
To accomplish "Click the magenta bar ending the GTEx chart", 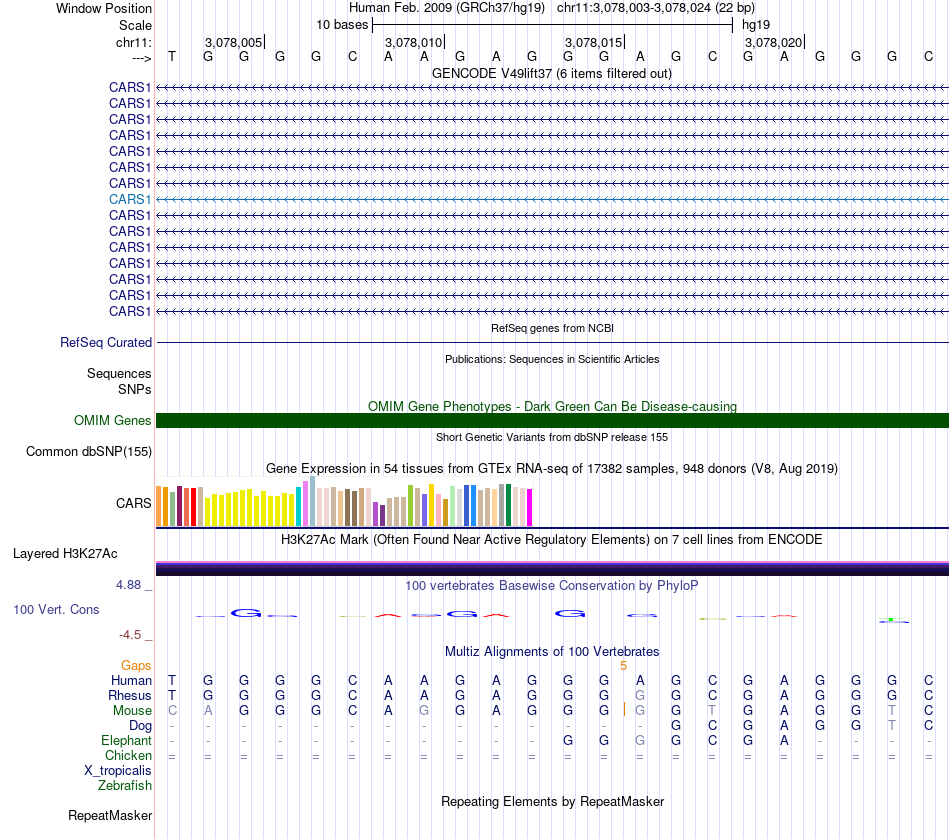I will [x=530, y=507].
